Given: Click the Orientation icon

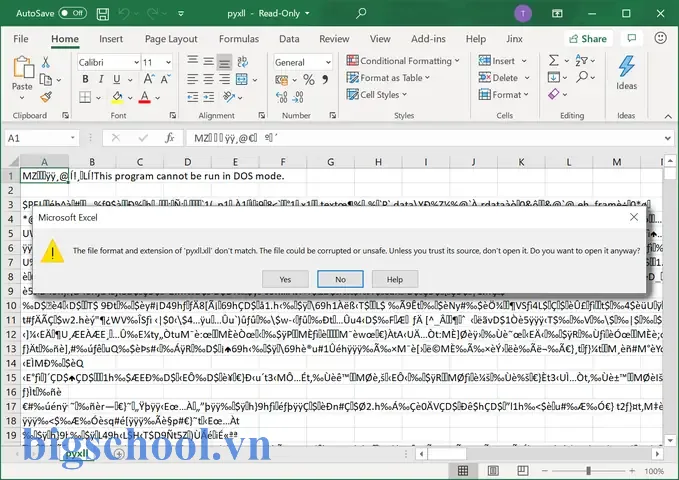Looking at the screenshot, I should pyautogui.click(x=229, y=97).
